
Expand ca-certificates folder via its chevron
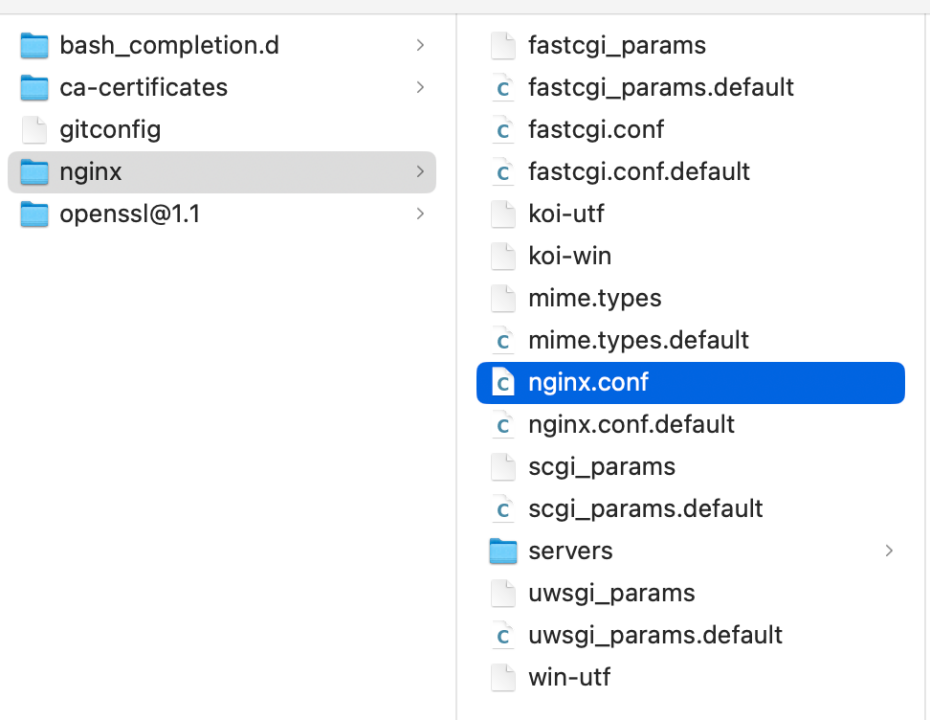[421, 88]
